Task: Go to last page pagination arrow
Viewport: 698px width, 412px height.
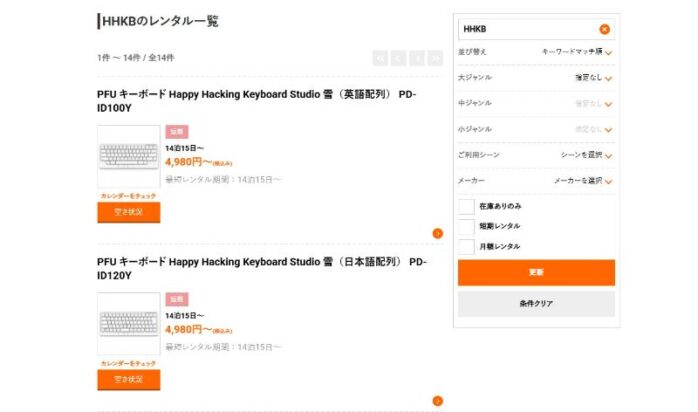Action: pos(435,58)
